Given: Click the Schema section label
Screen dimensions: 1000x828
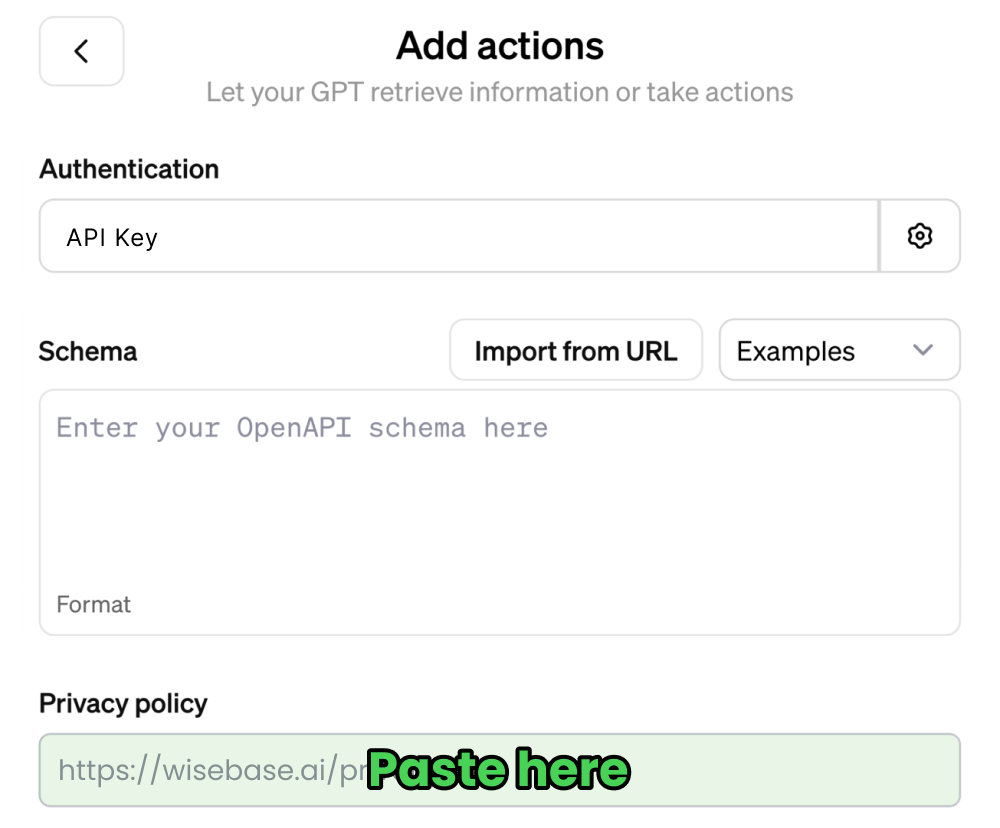Looking at the screenshot, I should point(88,352).
